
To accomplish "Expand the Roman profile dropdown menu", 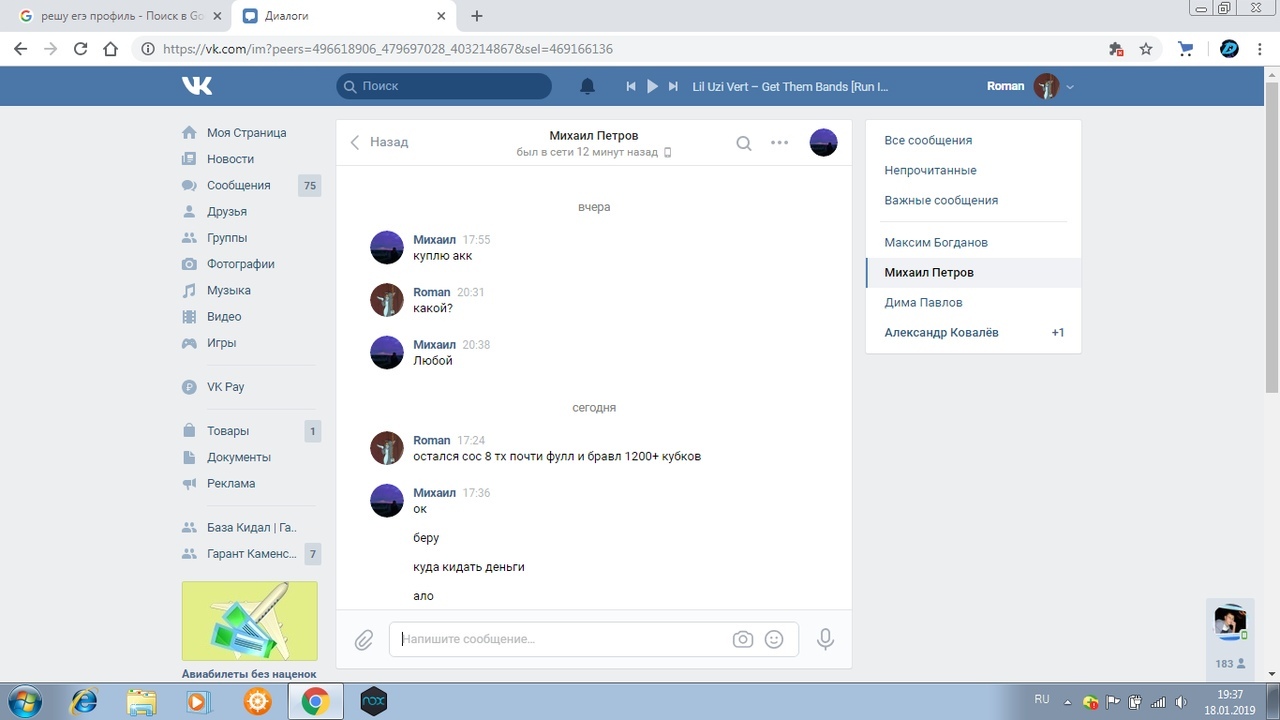I will pos(1069,87).
